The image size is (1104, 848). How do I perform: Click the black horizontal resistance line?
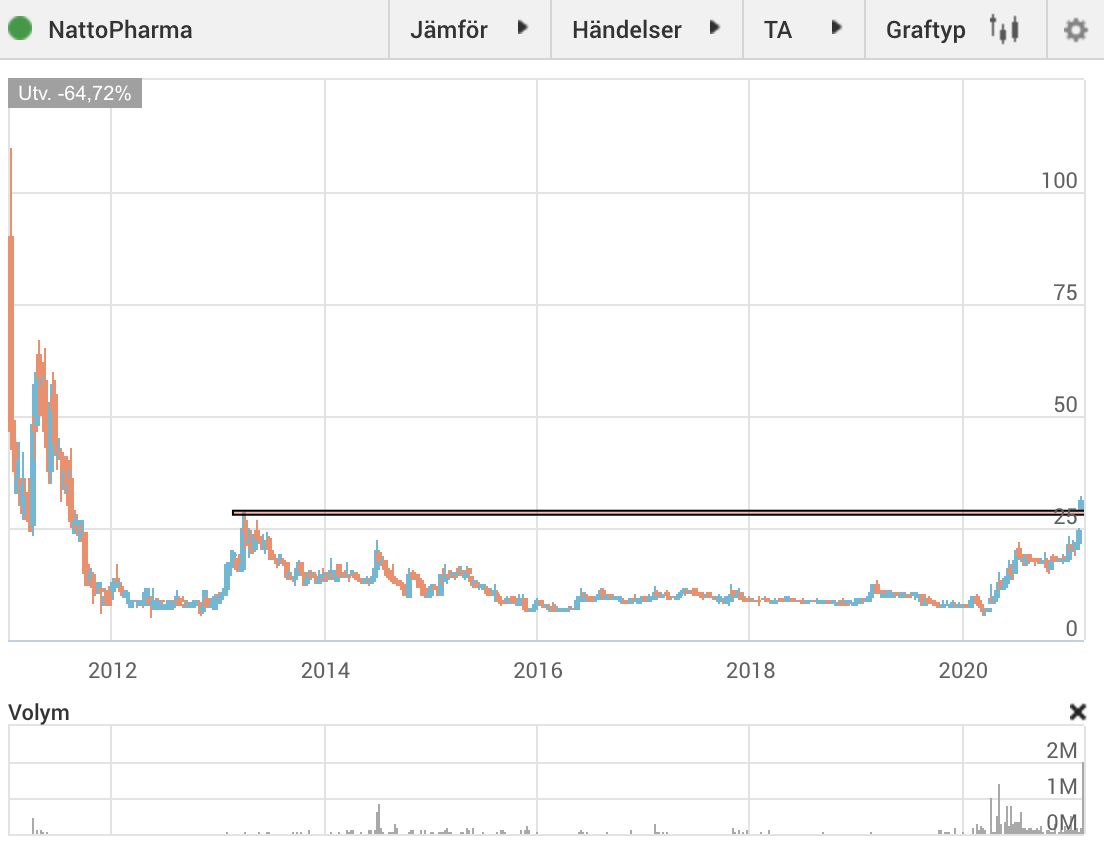pos(658,513)
